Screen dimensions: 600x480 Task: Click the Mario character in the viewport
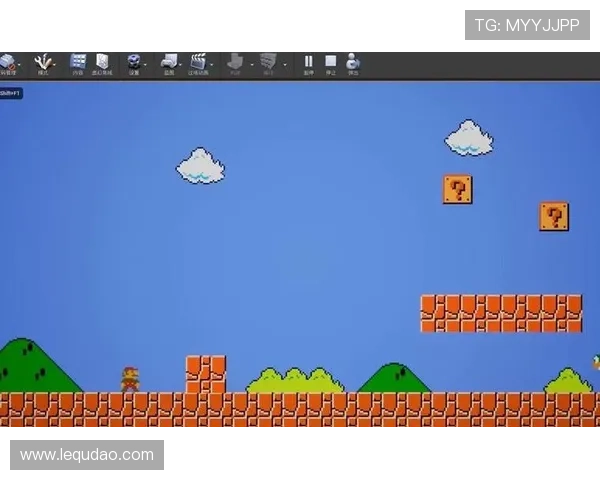130,379
